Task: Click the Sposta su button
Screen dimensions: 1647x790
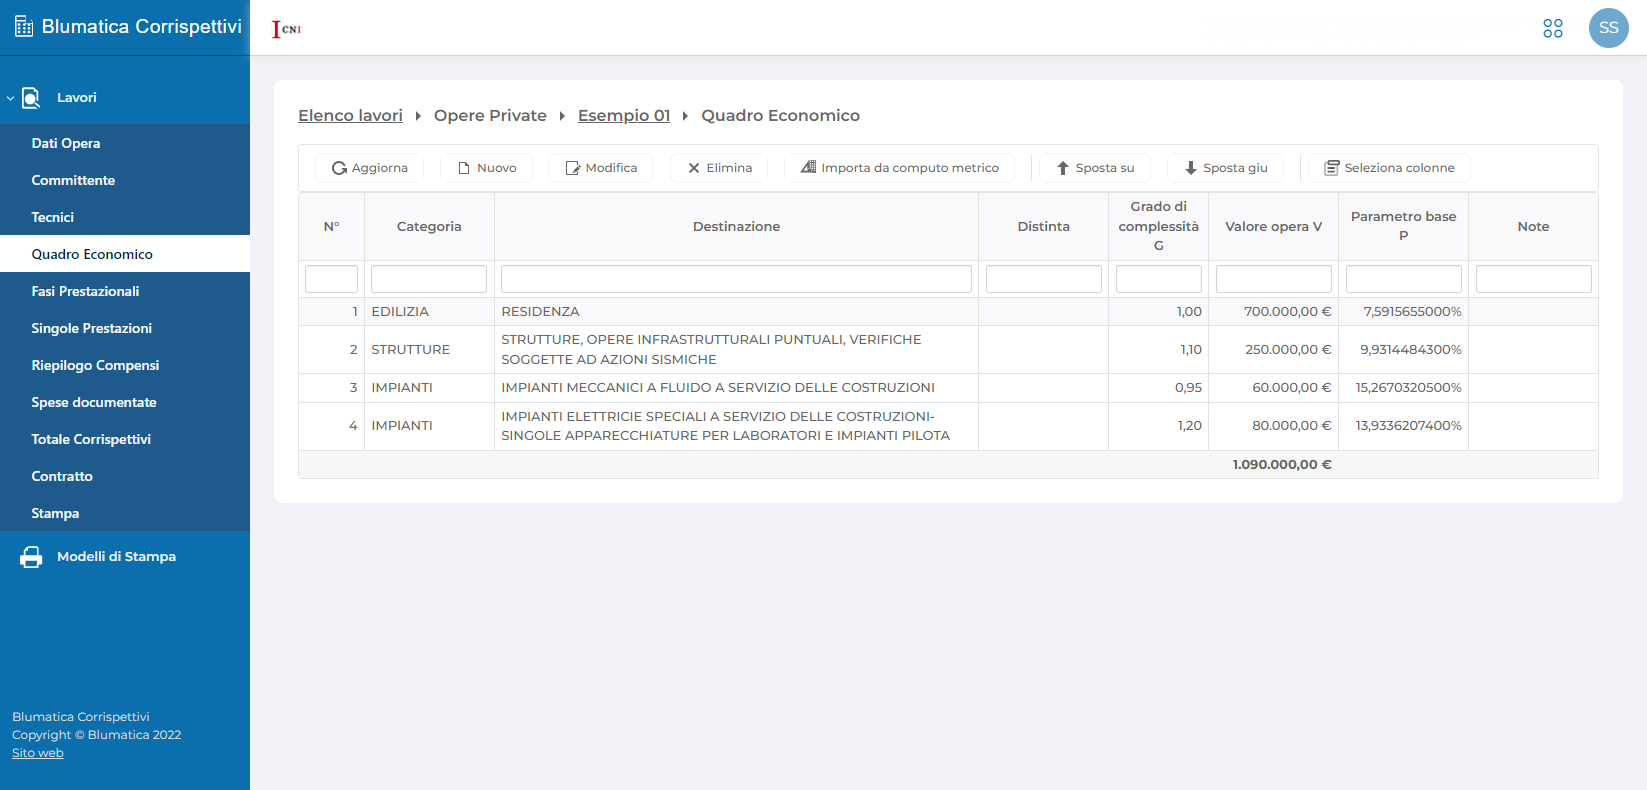Action: (1095, 168)
